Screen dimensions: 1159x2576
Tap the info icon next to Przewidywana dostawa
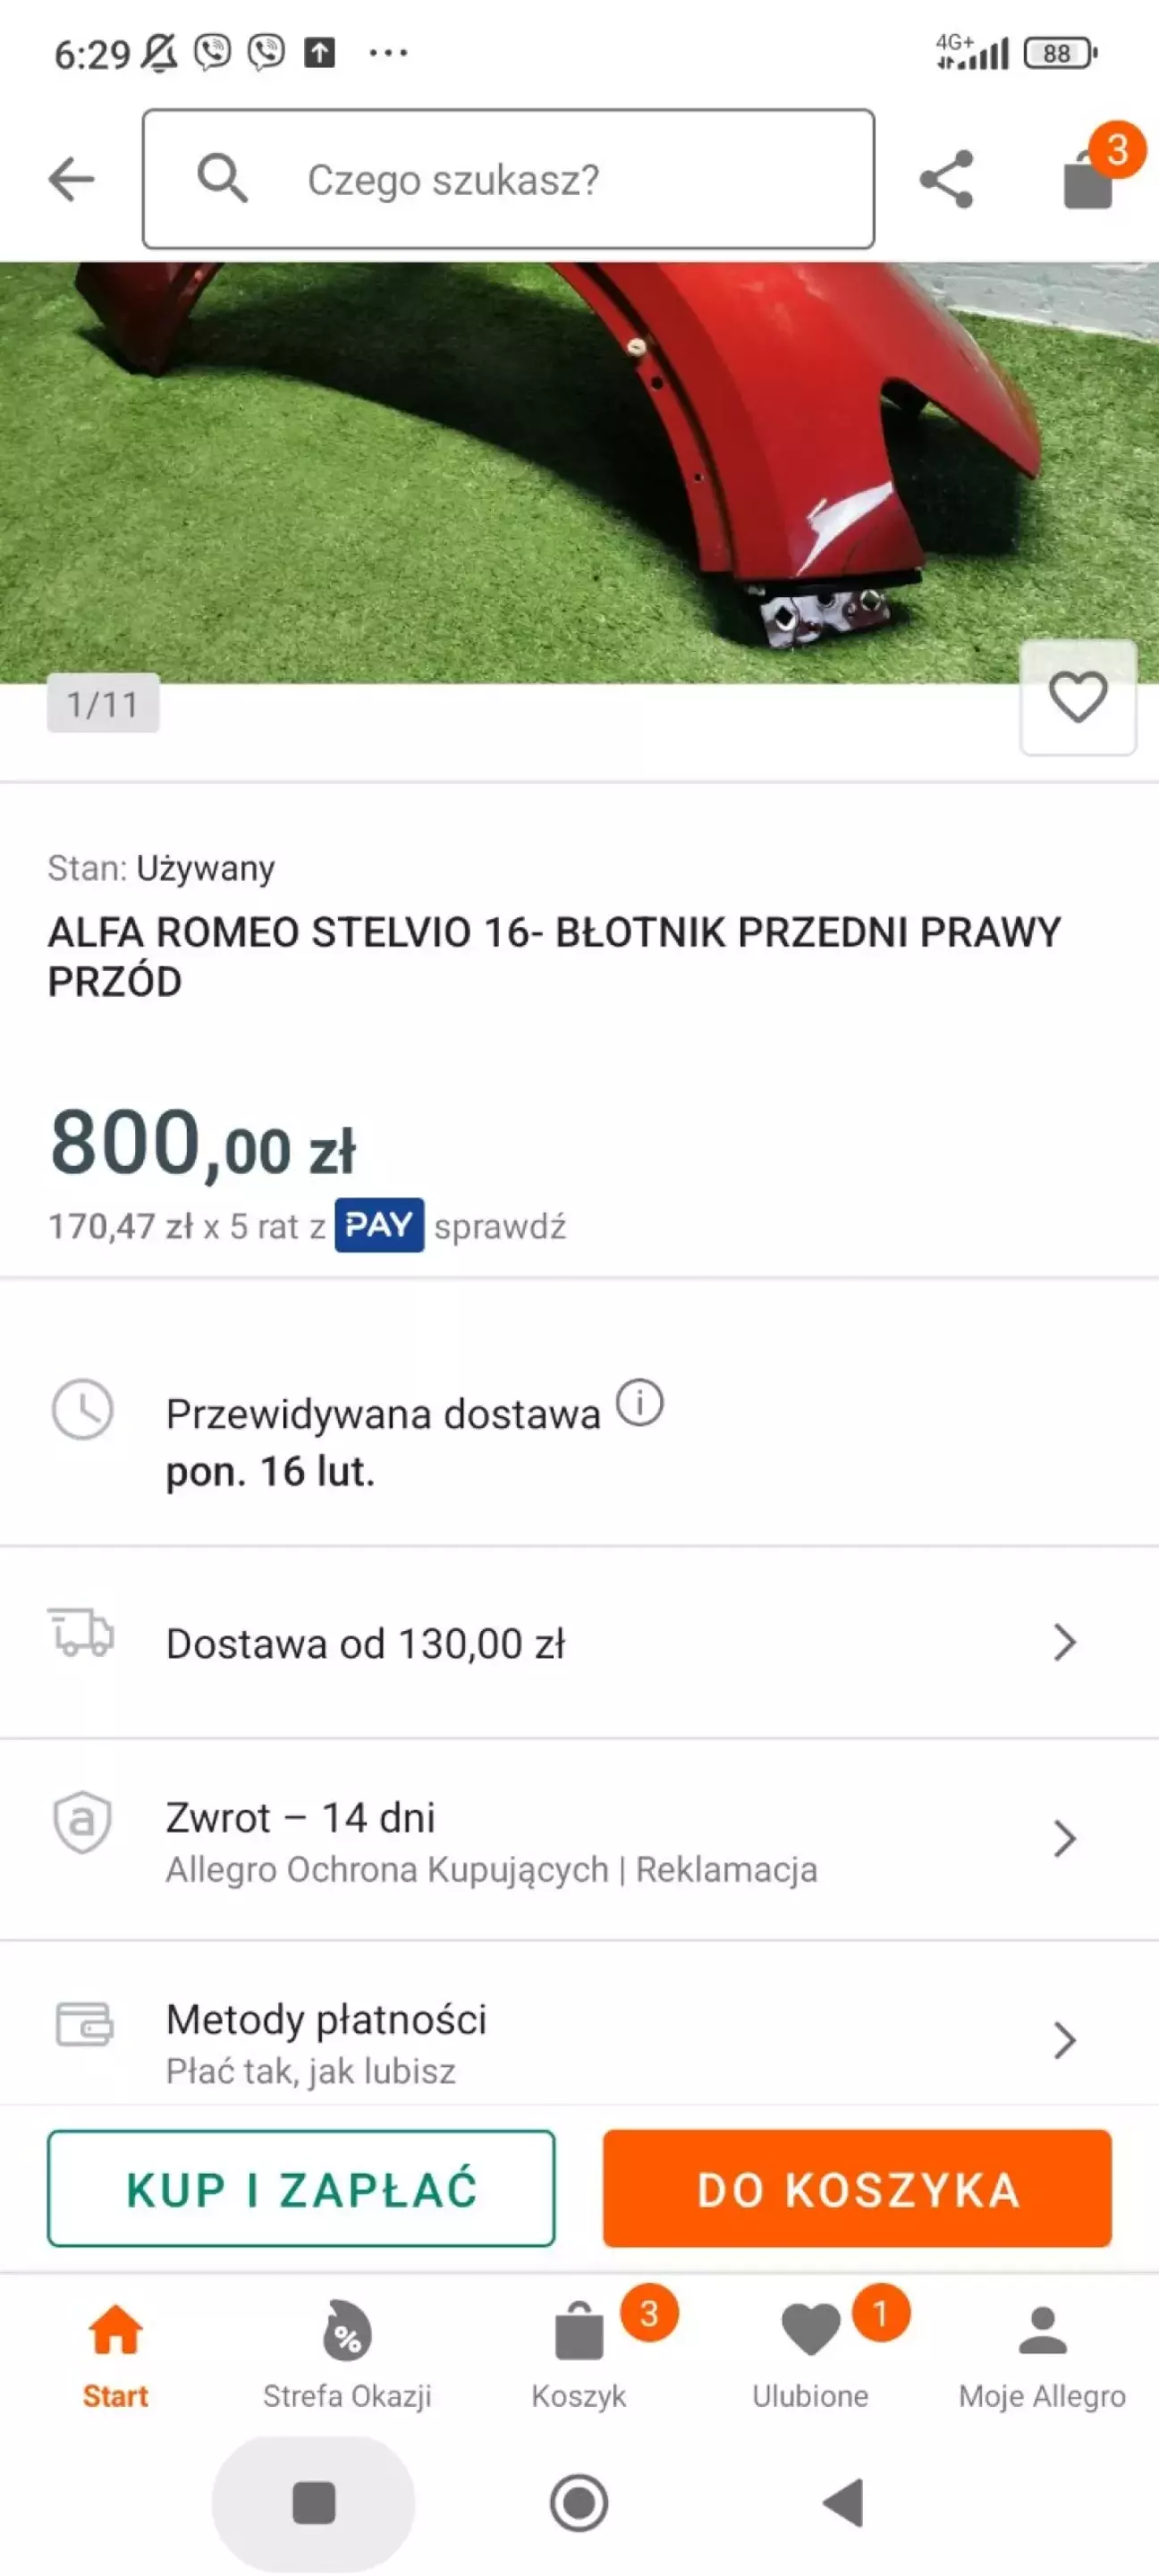pyautogui.click(x=639, y=1402)
